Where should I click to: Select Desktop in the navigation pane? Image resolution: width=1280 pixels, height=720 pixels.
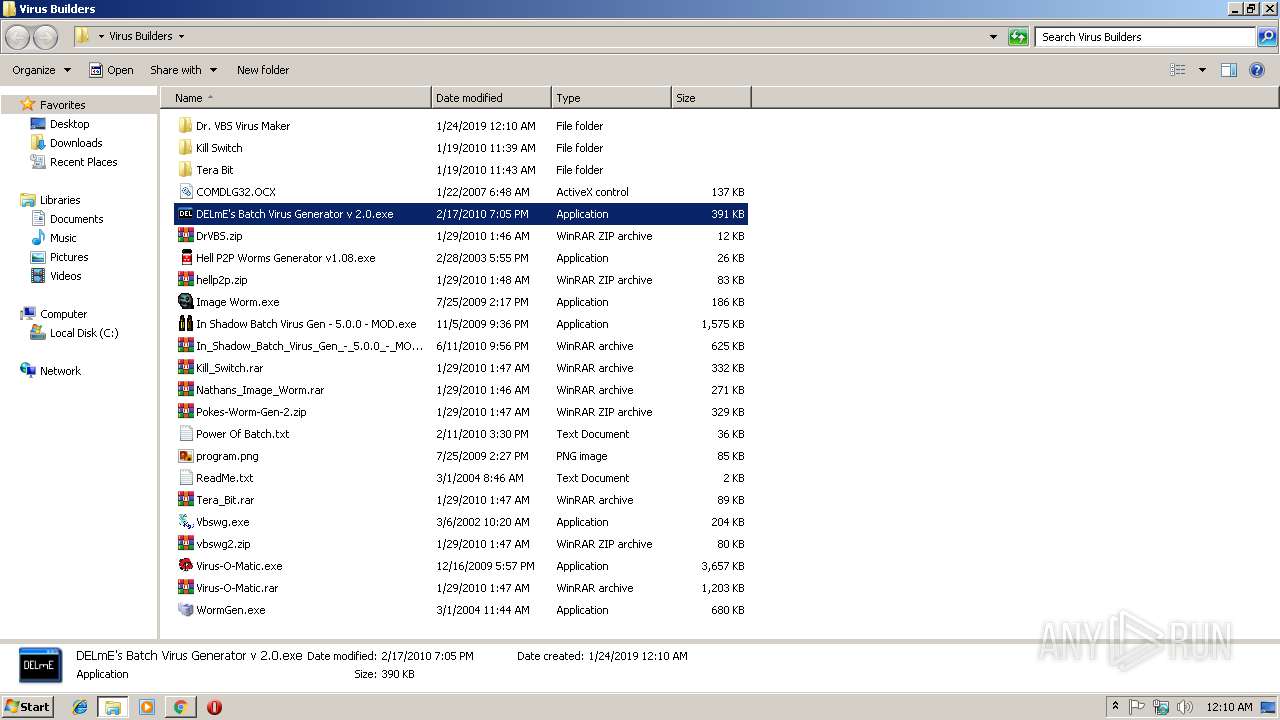click(69, 124)
